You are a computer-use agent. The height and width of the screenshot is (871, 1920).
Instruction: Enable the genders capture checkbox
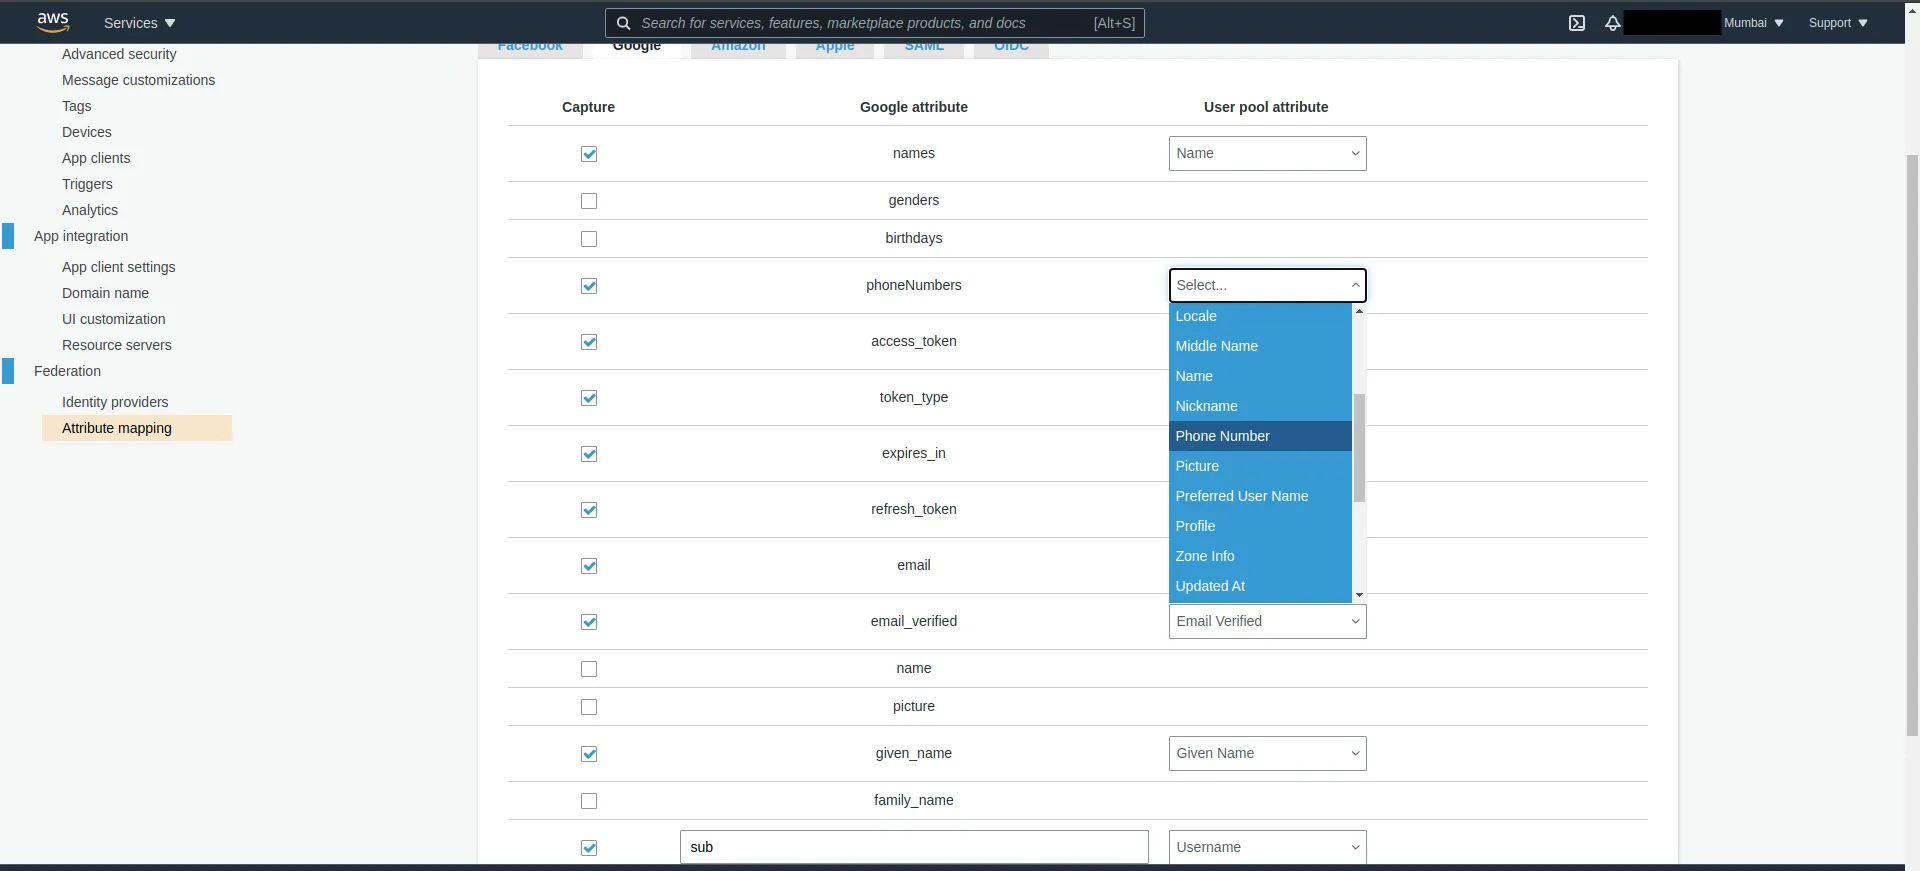pyautogui.click(x=589, y=201)
